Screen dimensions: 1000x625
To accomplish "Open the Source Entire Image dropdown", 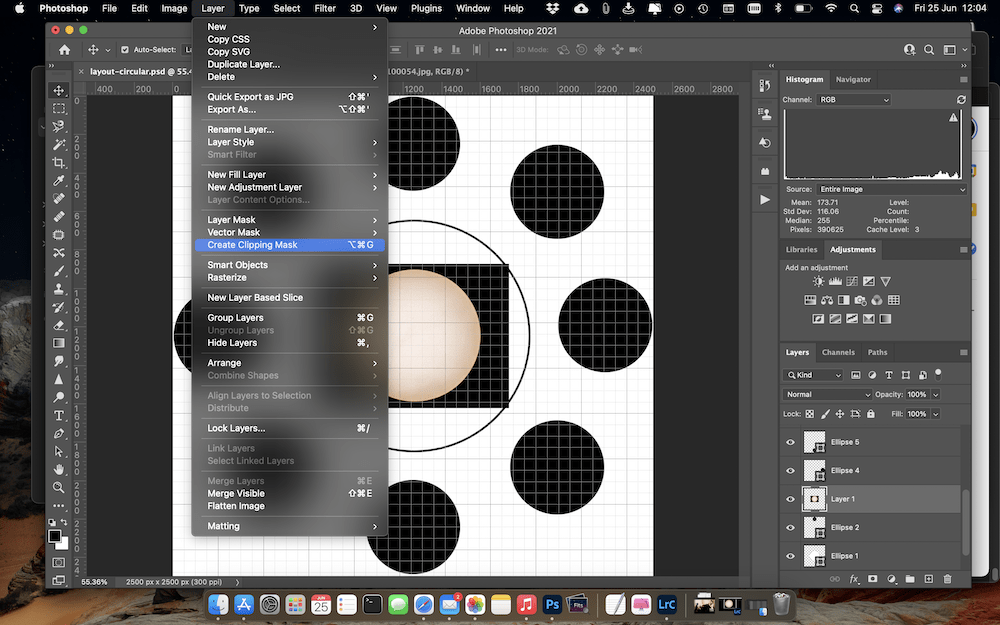I will coord(892,189).
